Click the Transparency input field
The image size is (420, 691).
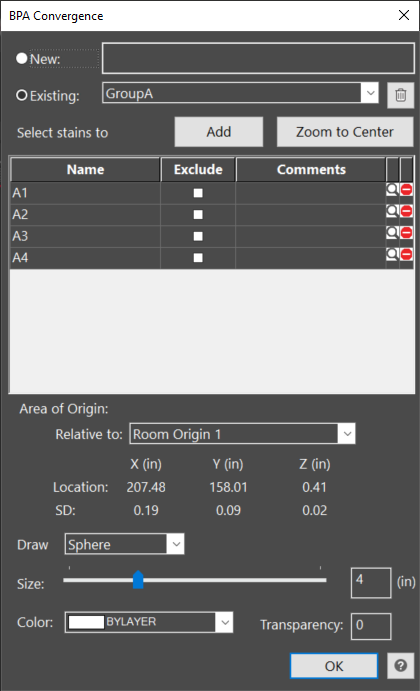pyautogui.click(x=371, y=626)
